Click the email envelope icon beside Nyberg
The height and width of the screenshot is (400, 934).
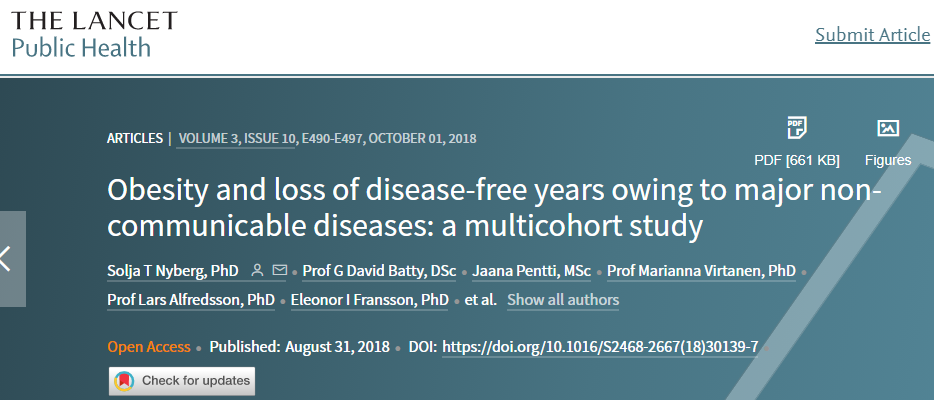pyautogui.click(x=279, y=270)
